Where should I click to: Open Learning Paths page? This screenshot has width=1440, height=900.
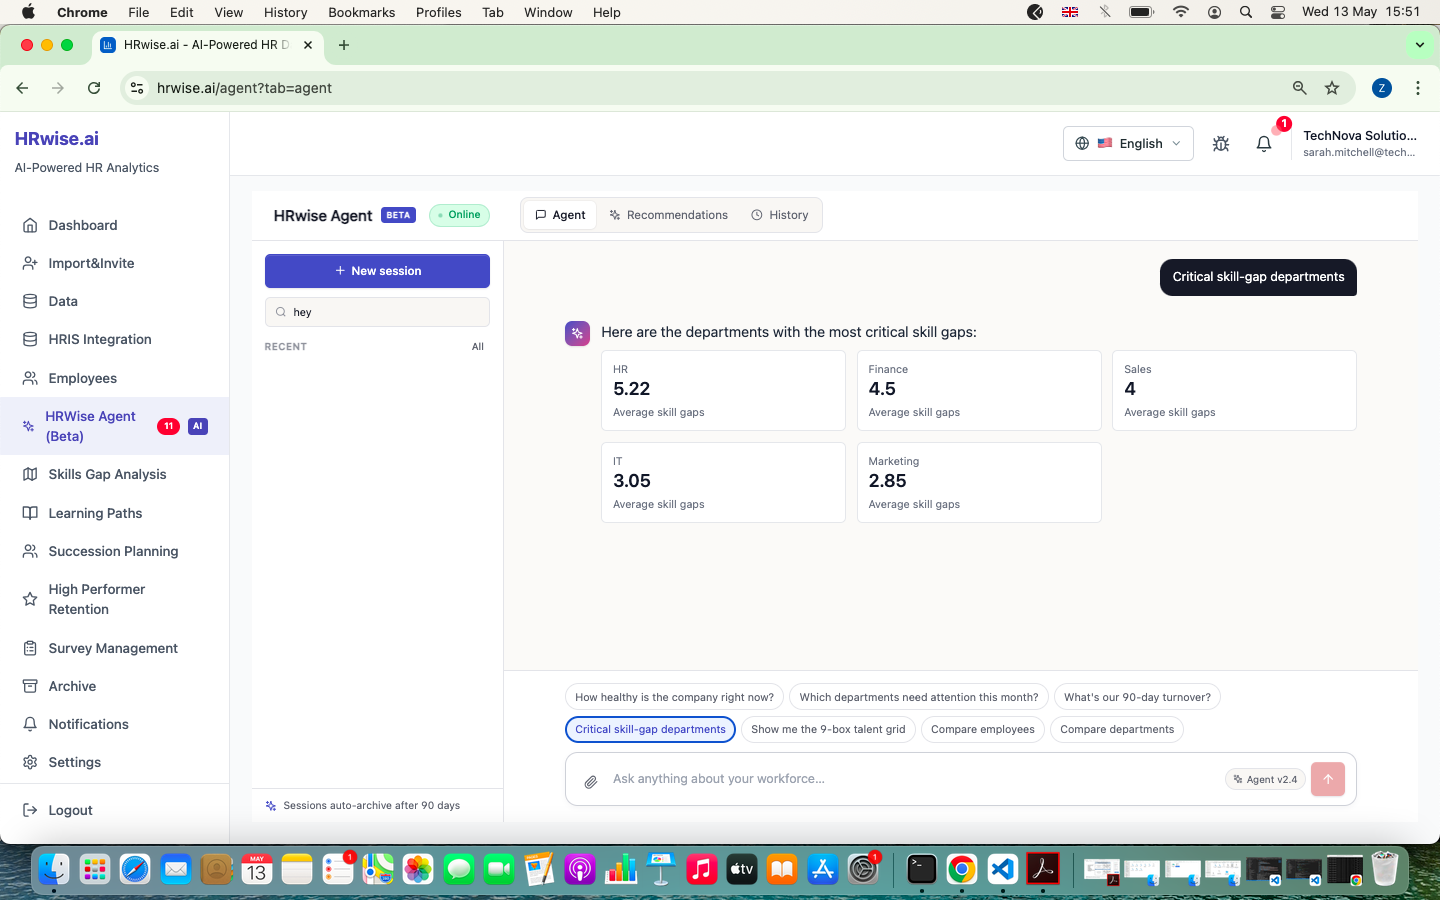(95, 513)
